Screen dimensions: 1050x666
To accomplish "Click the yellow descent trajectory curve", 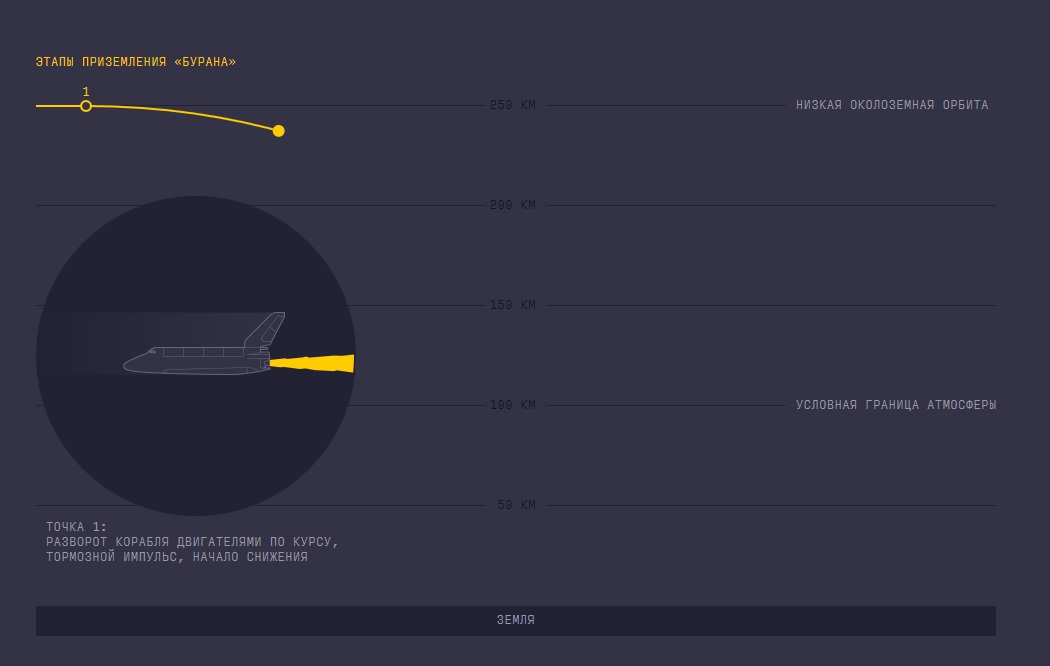I will click(181, 114).
